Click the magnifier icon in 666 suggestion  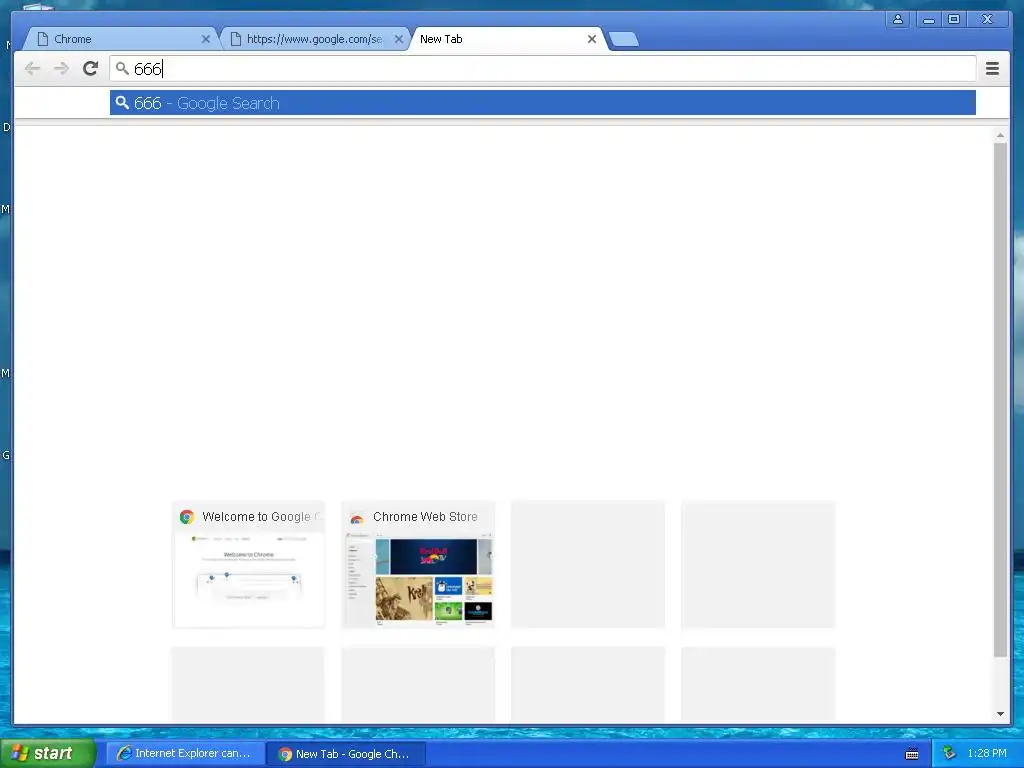coord(122,103)
